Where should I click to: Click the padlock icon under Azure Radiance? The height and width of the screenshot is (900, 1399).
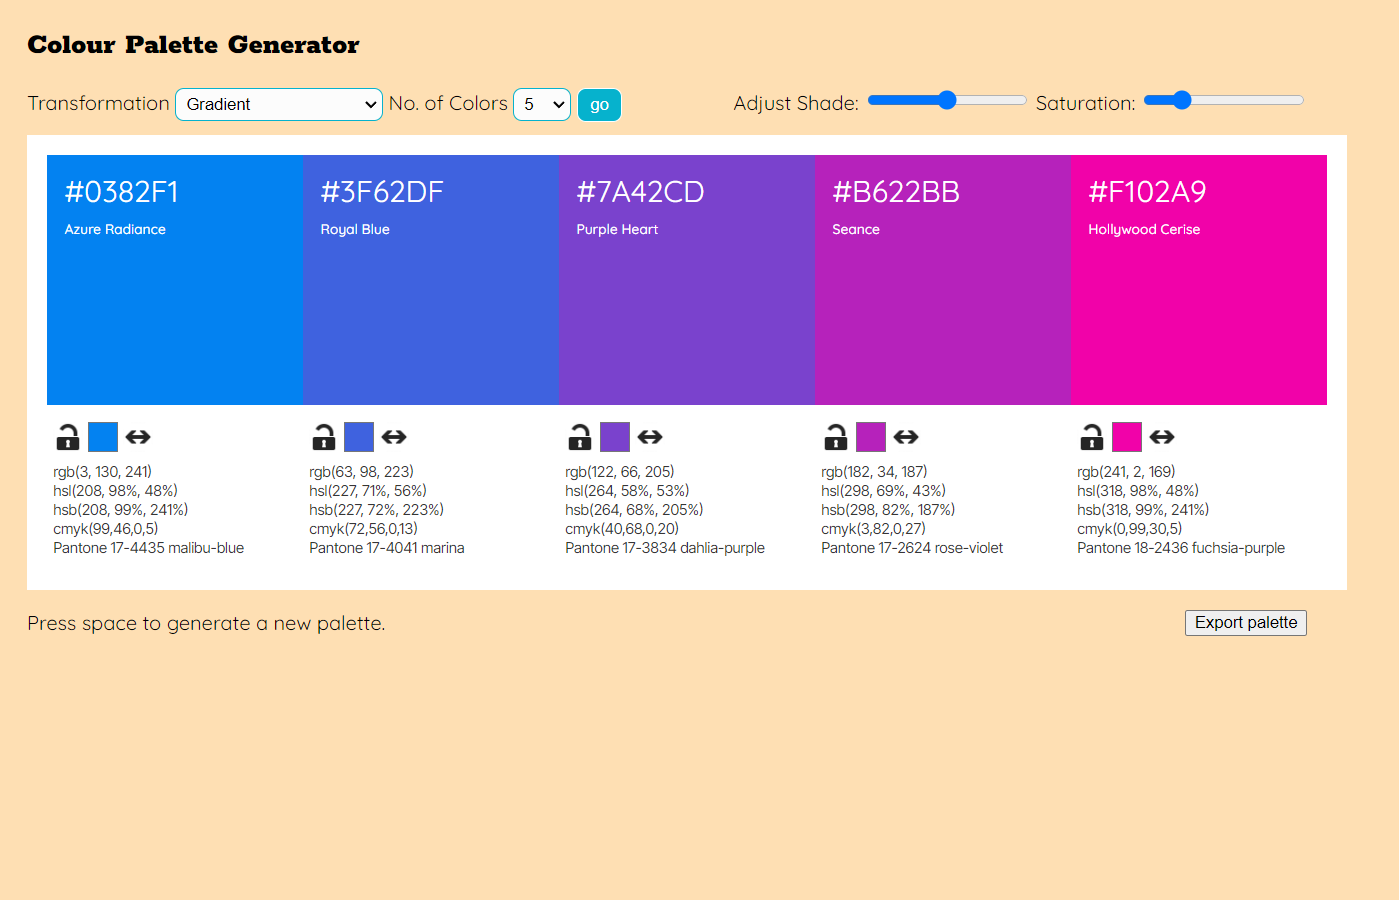pos(67,437)
